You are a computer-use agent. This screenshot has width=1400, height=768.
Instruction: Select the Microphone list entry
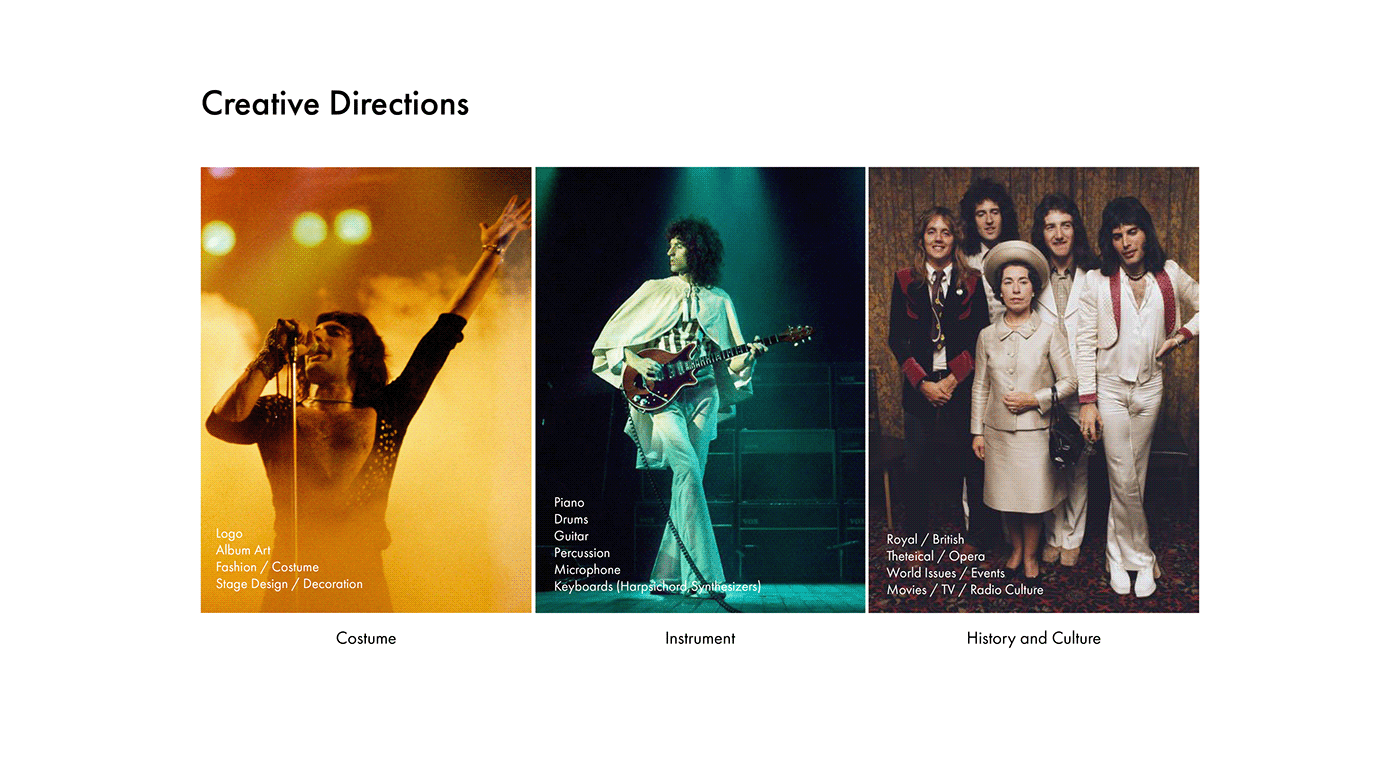click(x=587, y=570)
